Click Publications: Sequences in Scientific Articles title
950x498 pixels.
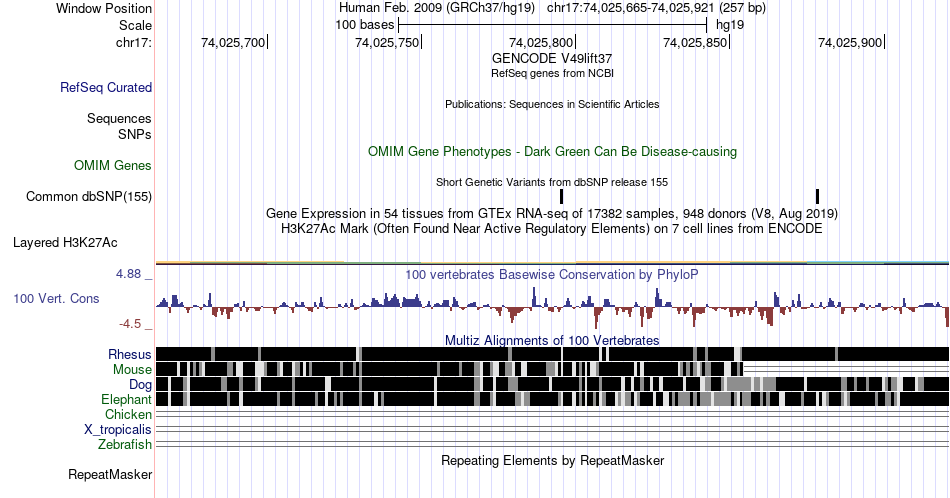pos(552,104)
